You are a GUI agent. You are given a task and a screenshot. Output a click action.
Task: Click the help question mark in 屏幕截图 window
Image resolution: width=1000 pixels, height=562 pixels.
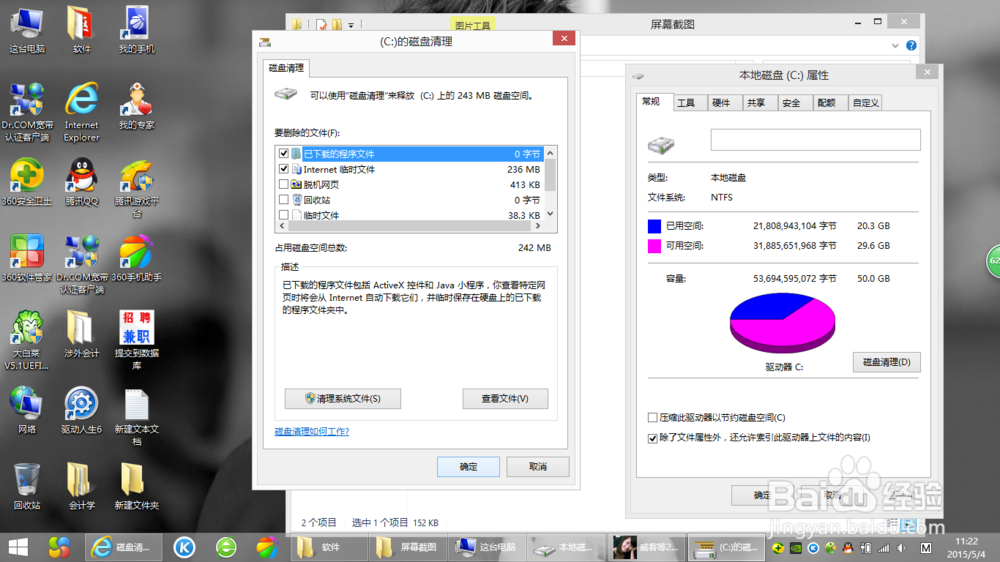(911, 45)
